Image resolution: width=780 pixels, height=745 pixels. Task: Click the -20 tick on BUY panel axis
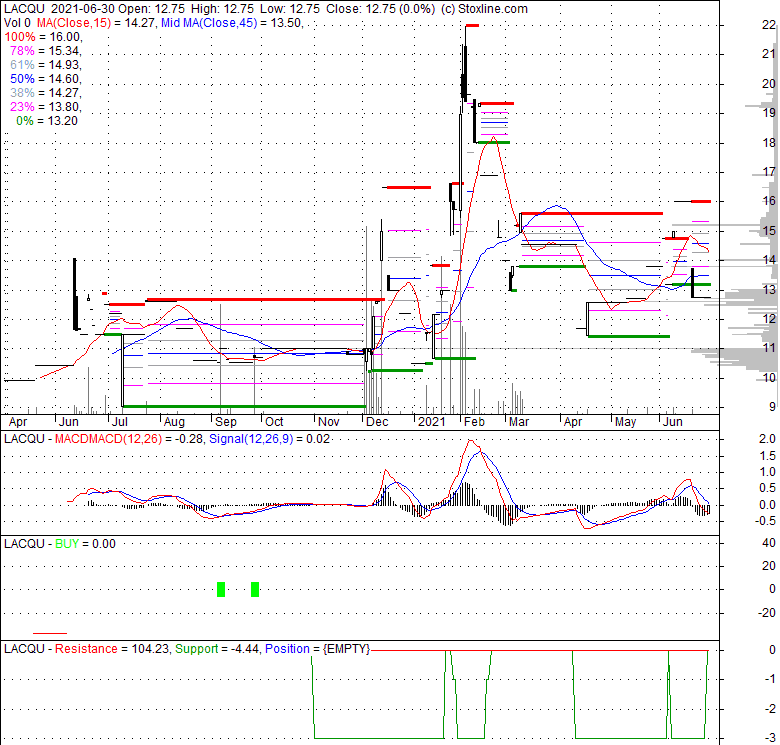767,612
